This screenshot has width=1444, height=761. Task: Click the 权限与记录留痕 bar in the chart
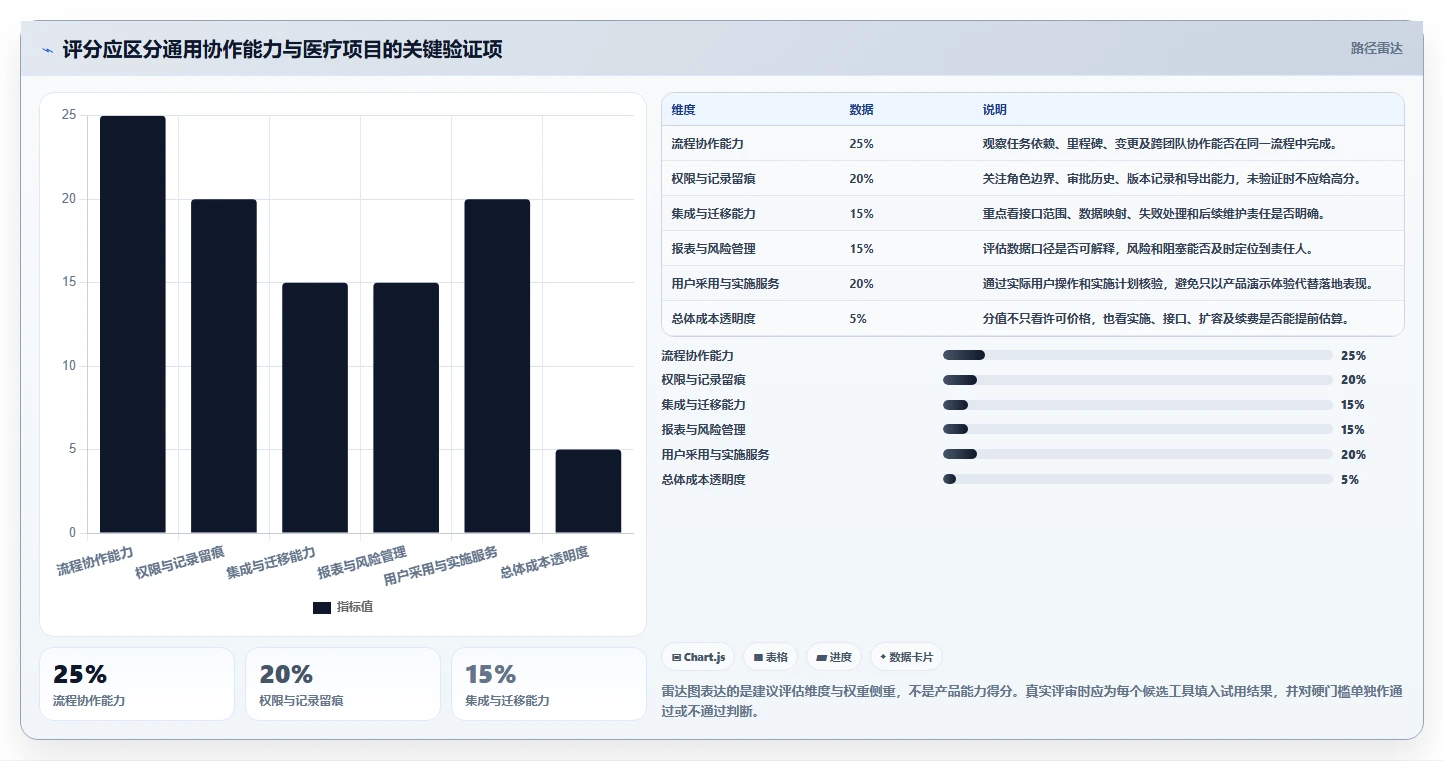(224, 366)
